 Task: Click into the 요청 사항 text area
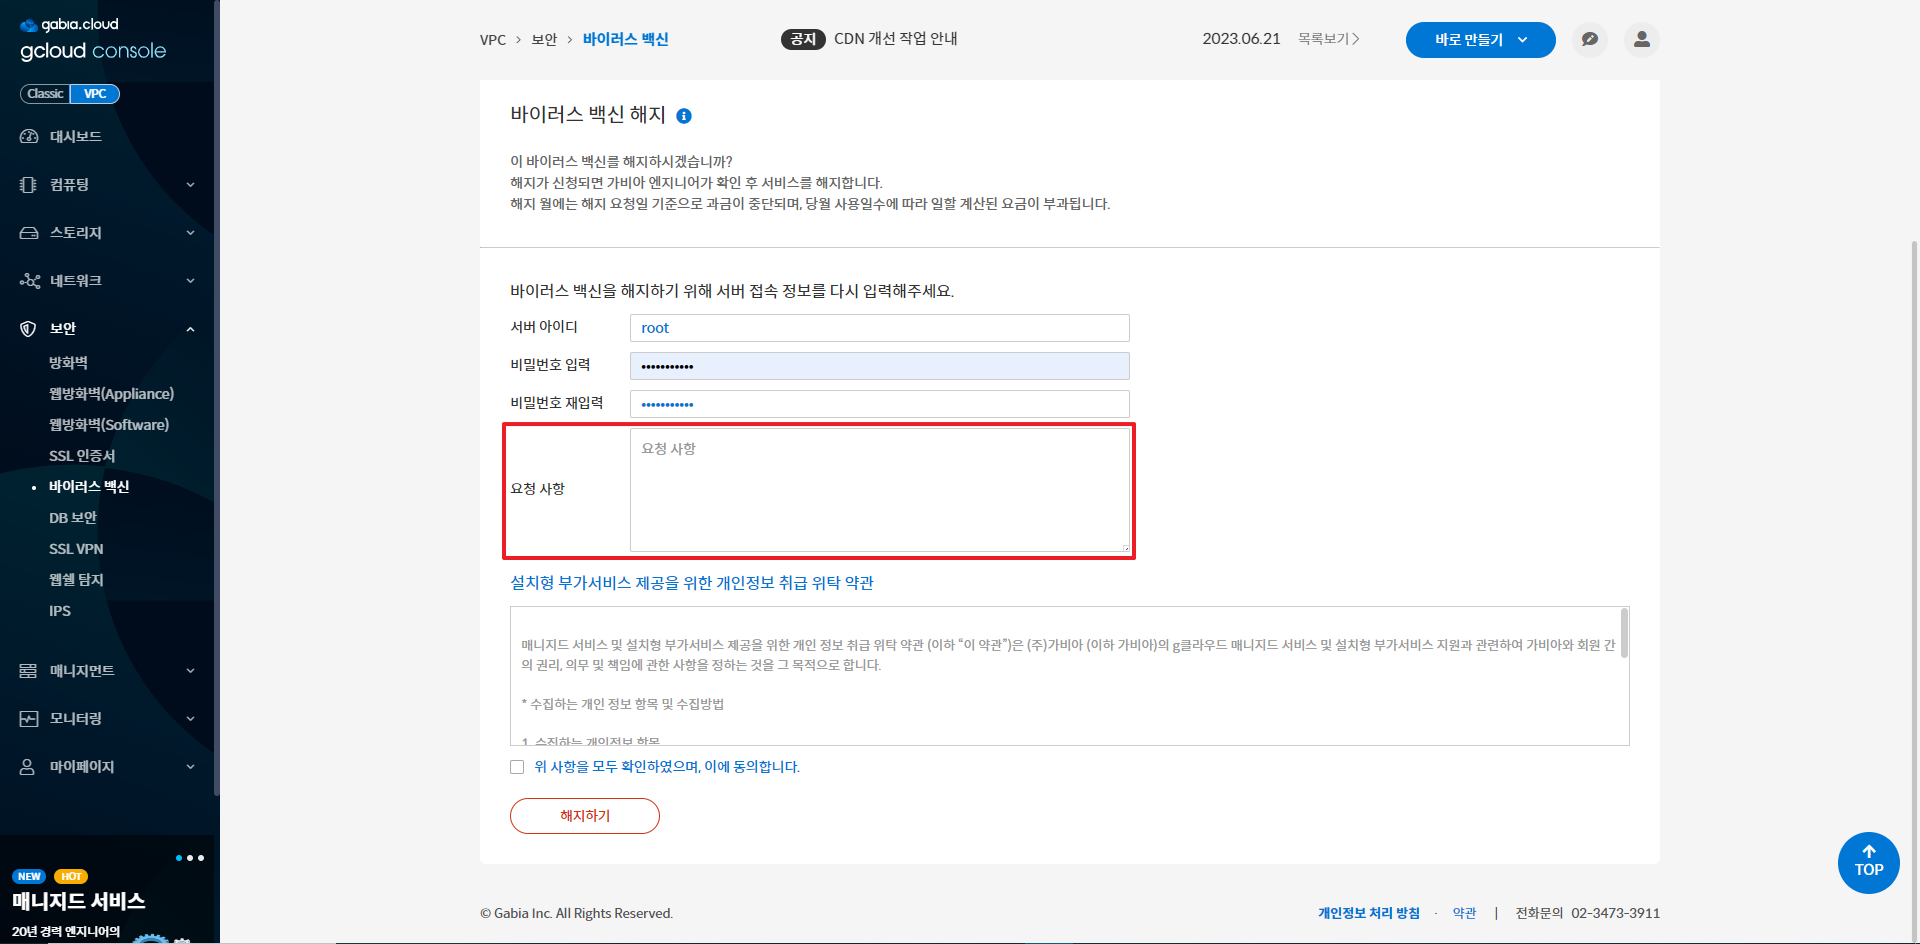point(879,490)
